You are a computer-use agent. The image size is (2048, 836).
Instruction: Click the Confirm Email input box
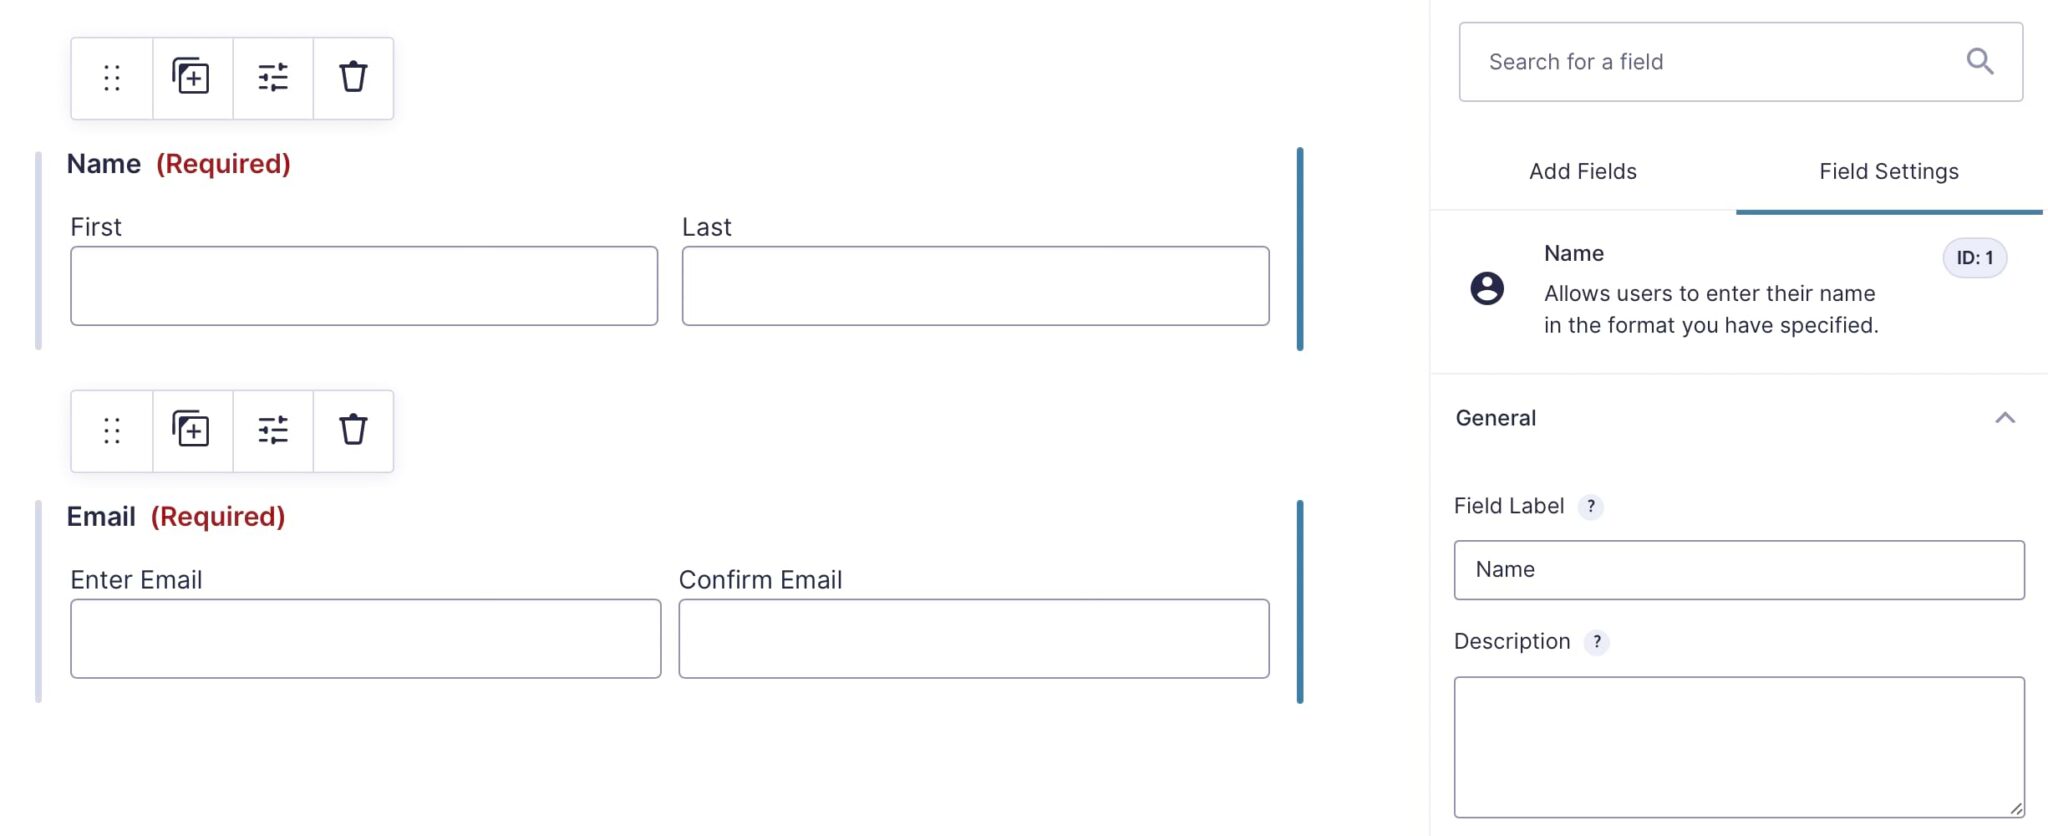[x=974, y=638]
